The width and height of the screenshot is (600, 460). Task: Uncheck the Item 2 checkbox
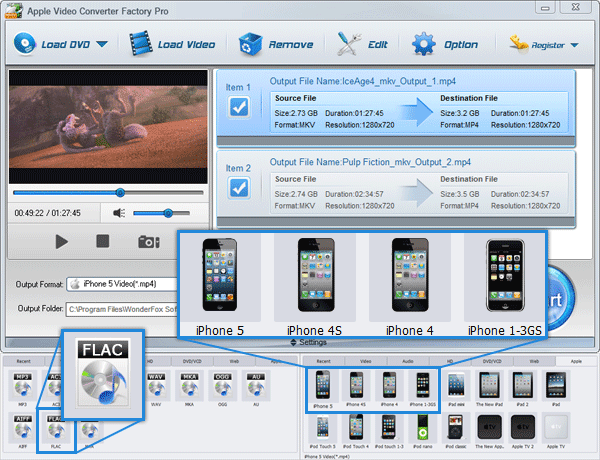pyautogui.click(x=239, y=188)
